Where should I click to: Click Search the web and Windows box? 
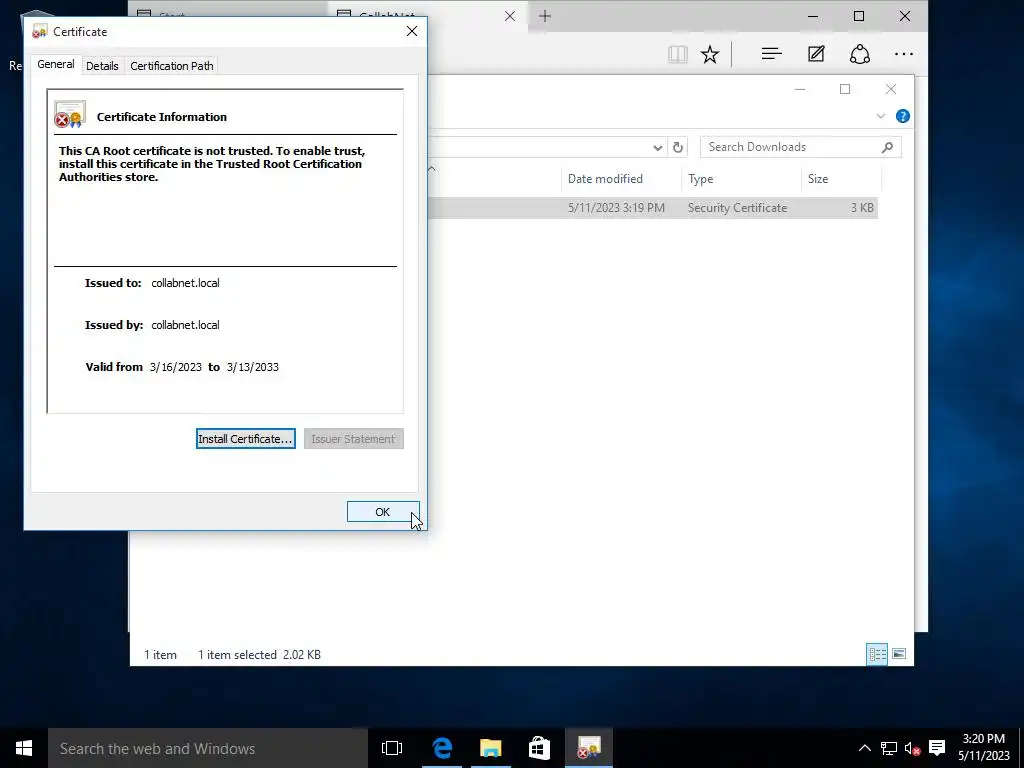point(208,748)
